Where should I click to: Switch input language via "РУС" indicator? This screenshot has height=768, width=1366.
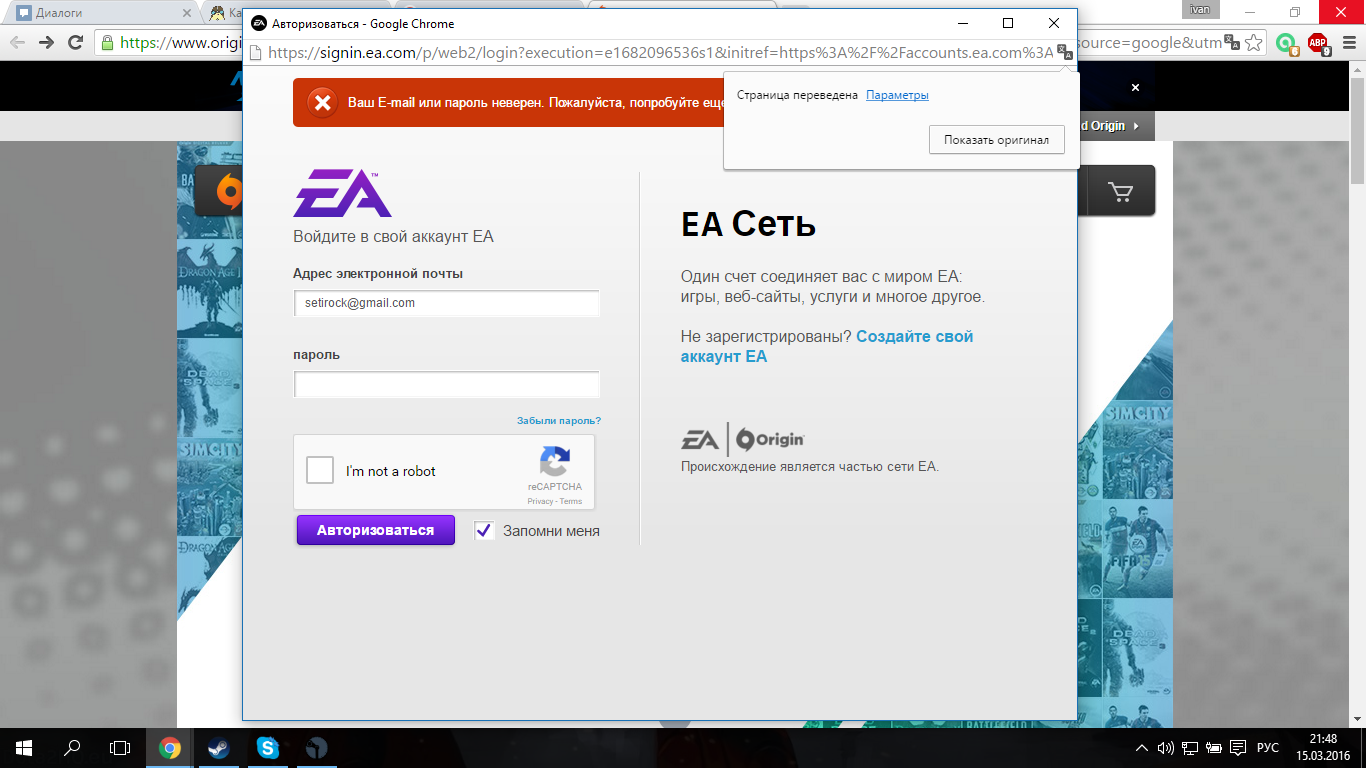[x=1267, y=748]
